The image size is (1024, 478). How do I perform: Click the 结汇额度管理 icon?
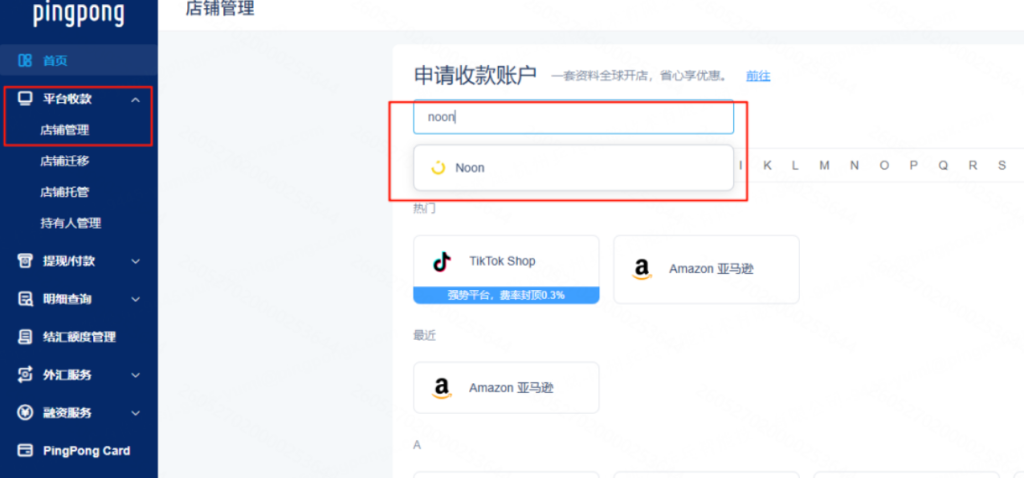[x=25, y=337]
